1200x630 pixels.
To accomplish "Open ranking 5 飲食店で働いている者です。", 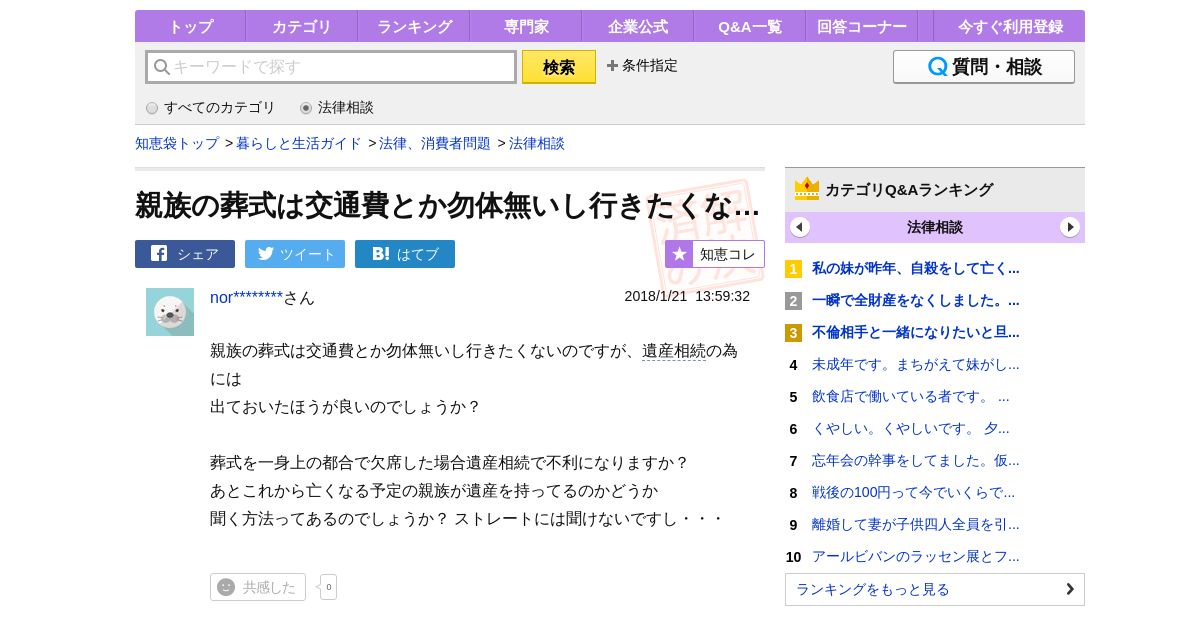I will pyautogui.click(x=911, y=396).
